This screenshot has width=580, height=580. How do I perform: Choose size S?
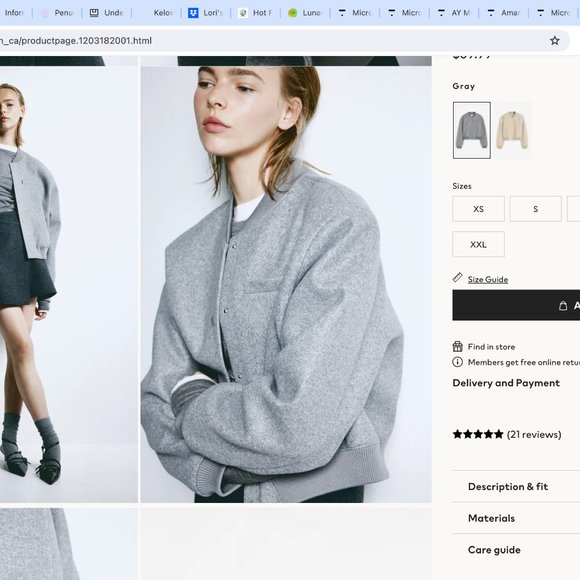coord(536,209)
